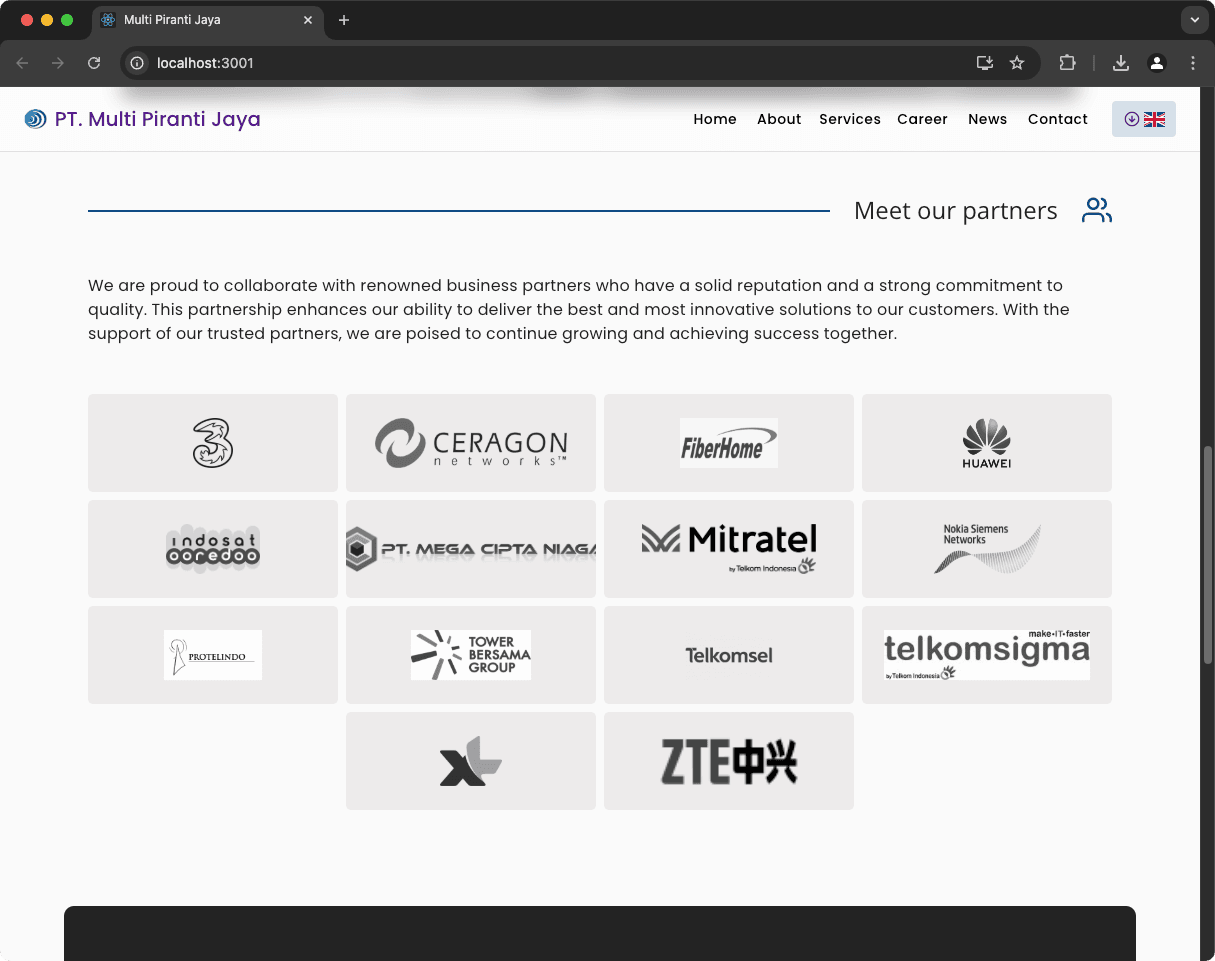Click the partners people icon beside heading
This screenshot has height=961, width=1215.
[1097, 210]
